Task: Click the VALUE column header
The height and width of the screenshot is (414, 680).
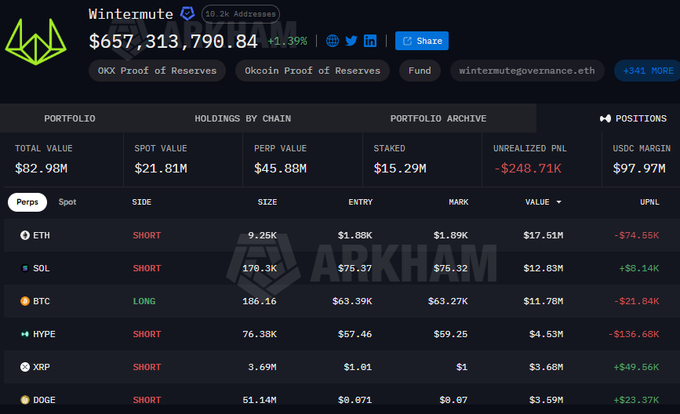Action: pyautogui.click(x=537, y=202)
